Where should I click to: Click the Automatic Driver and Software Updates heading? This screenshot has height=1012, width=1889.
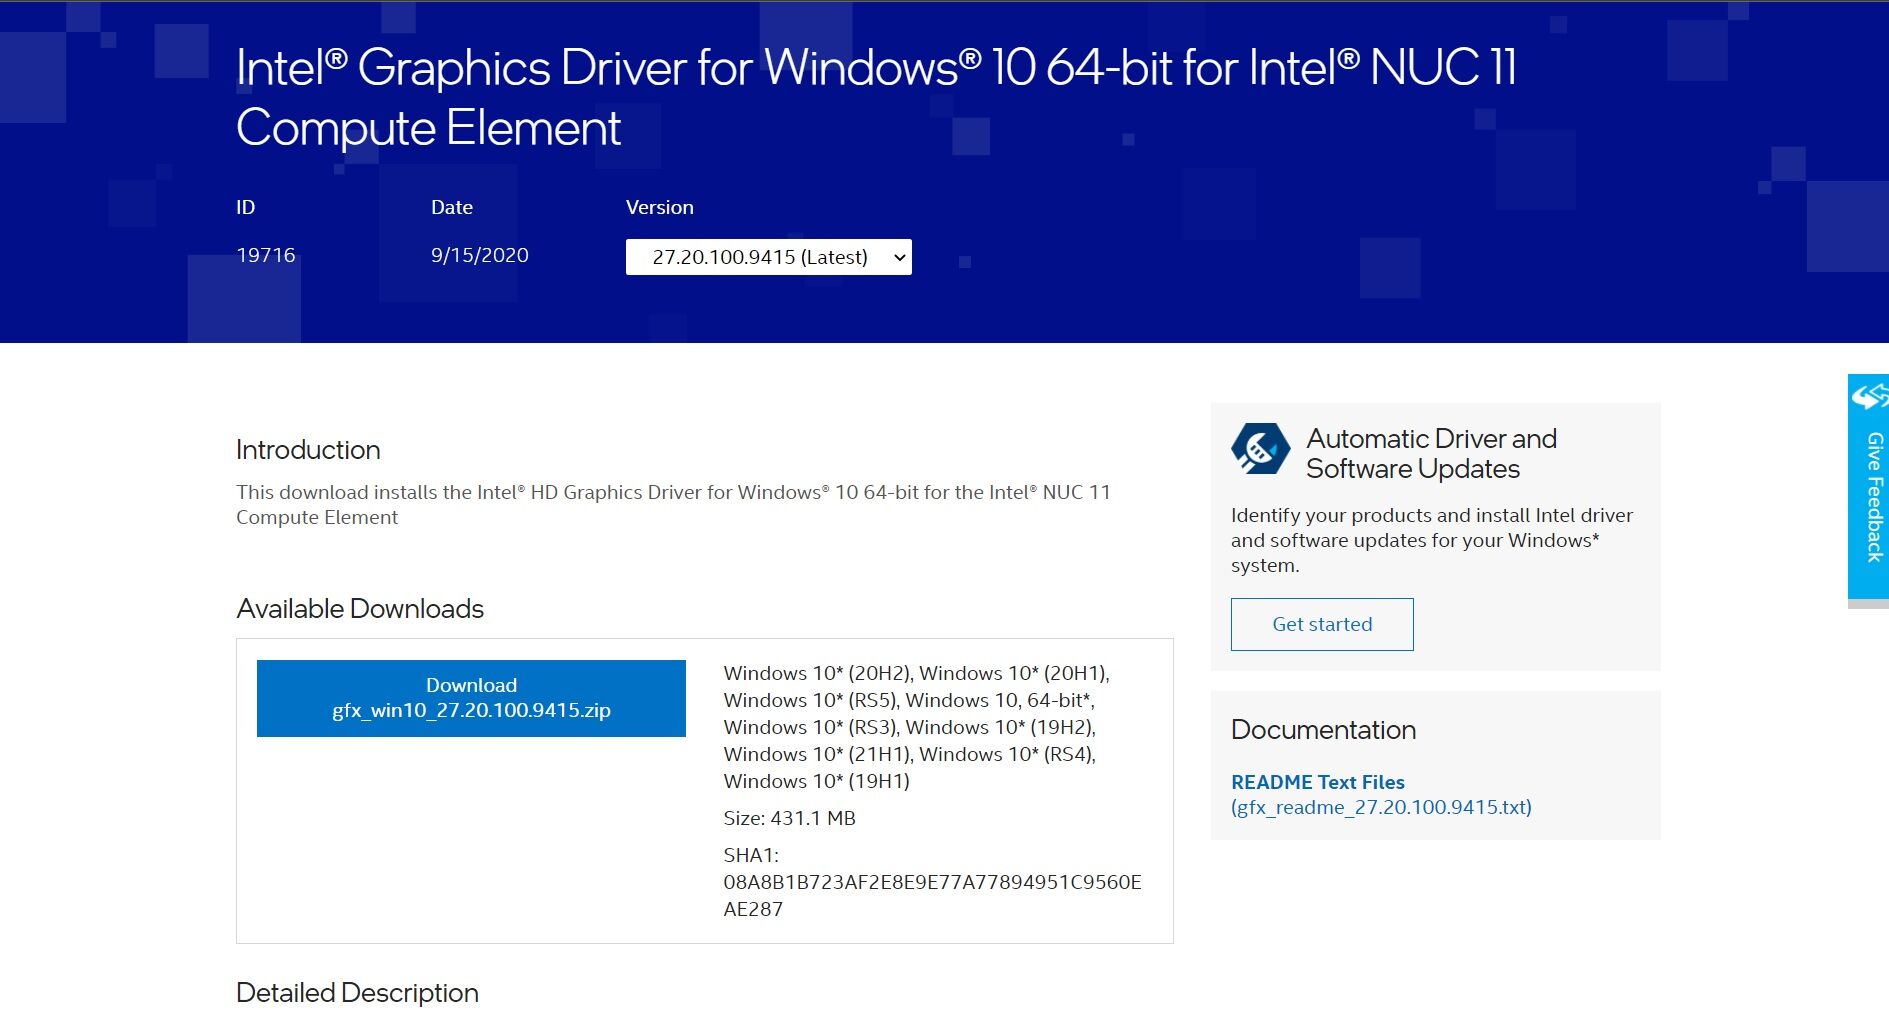tap(1431, 453)
